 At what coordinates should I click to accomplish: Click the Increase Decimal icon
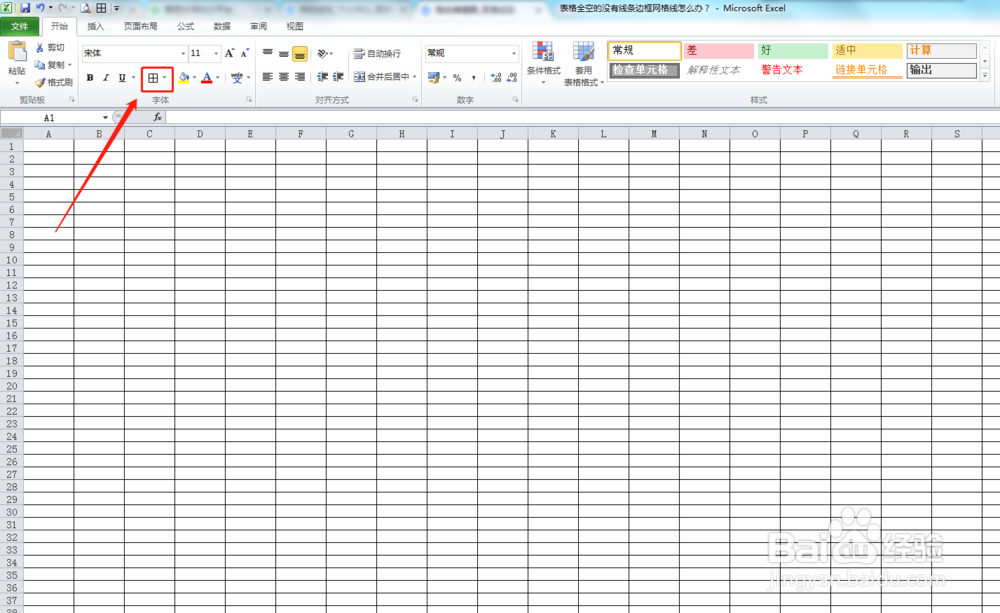click(x=496, y=77)
